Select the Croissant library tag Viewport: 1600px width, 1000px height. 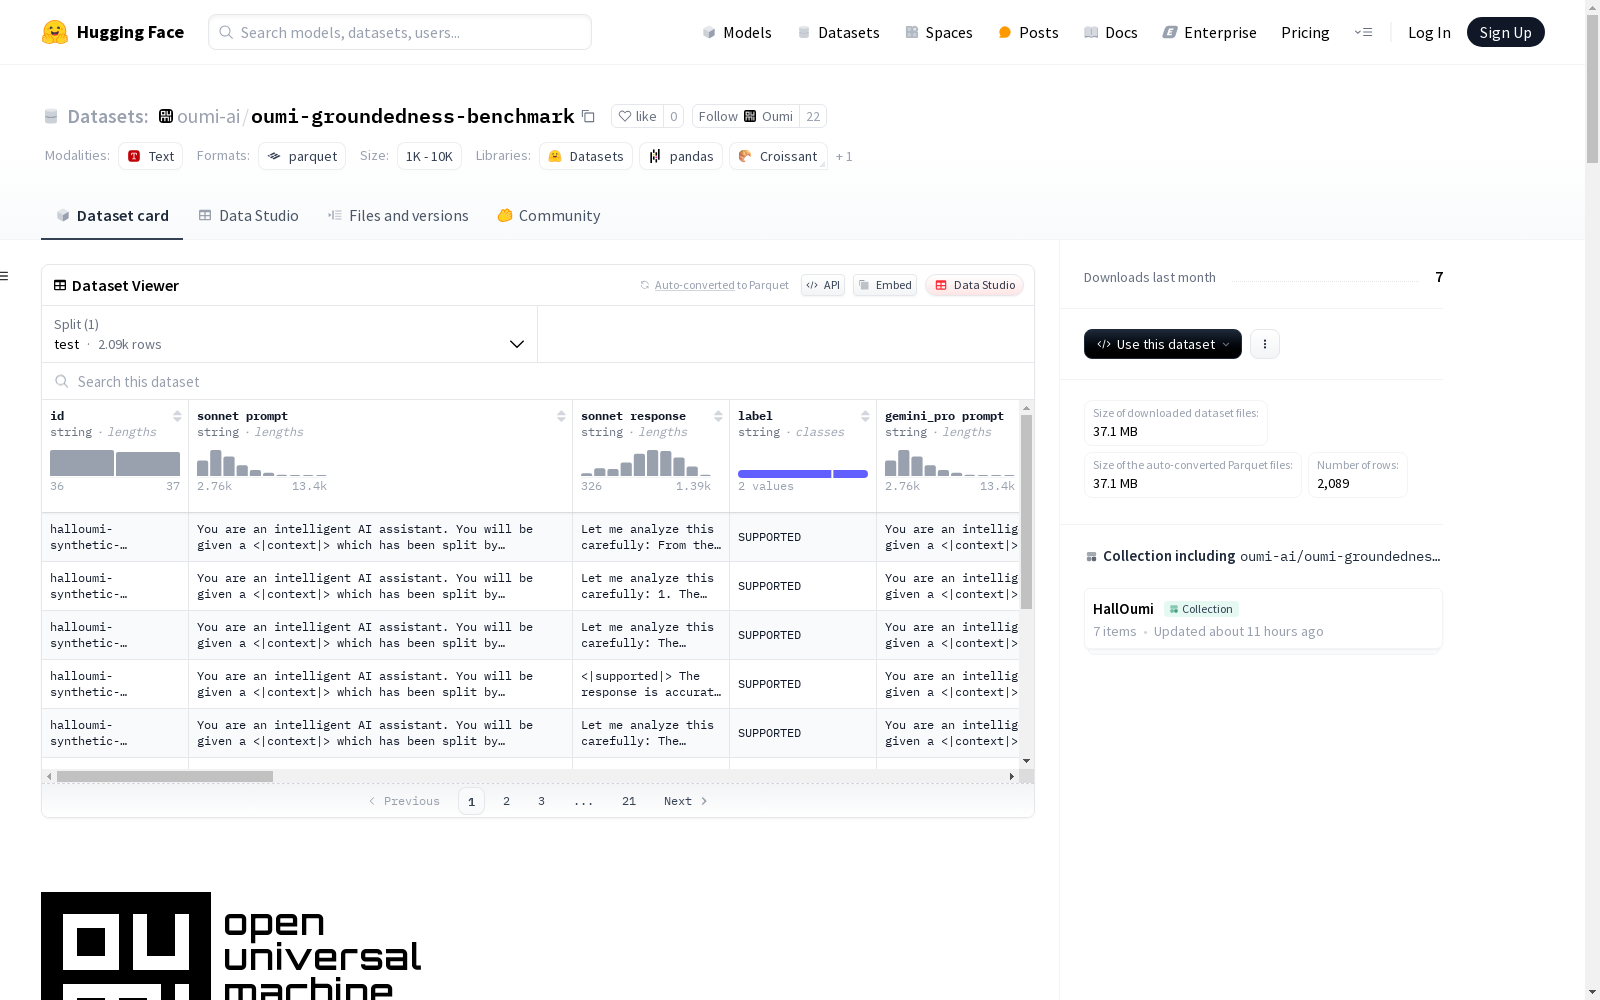tap(778, 156)
